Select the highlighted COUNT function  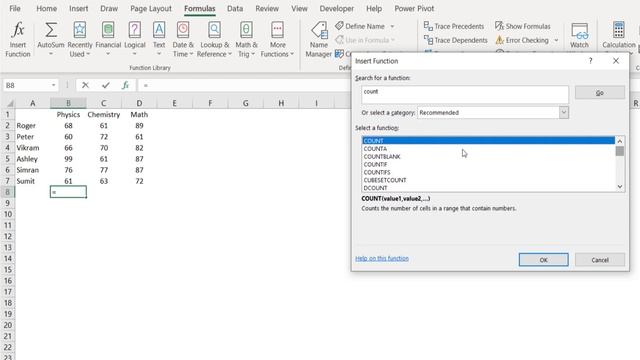click(x=488, y=140)
